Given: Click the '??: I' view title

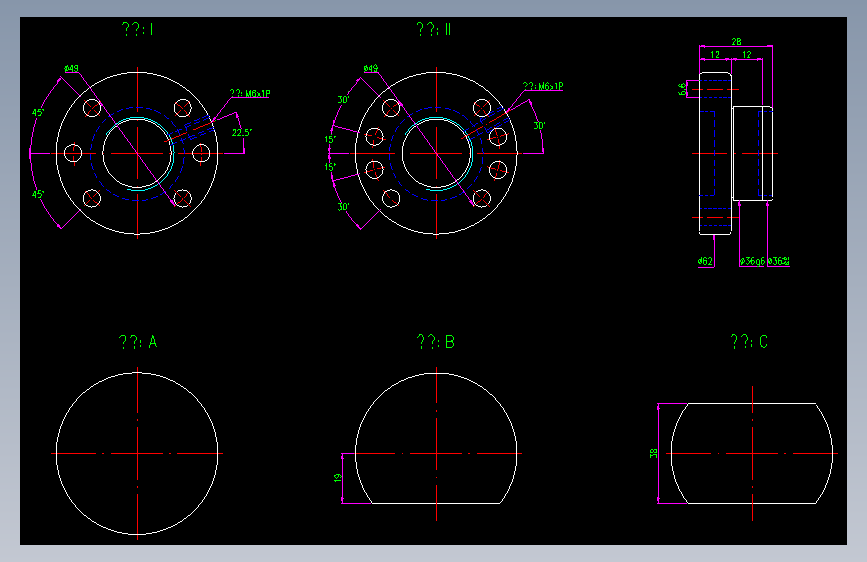Looking at the screenshot, I should coord(137,29).
